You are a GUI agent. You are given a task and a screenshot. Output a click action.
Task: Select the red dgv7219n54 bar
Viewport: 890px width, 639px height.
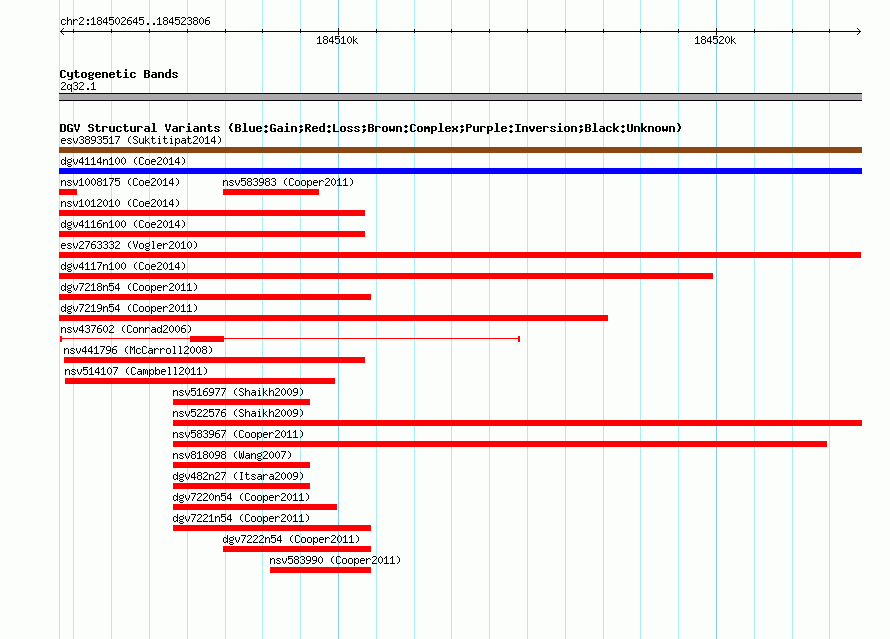pyautogui.click(x=334, y=318)
